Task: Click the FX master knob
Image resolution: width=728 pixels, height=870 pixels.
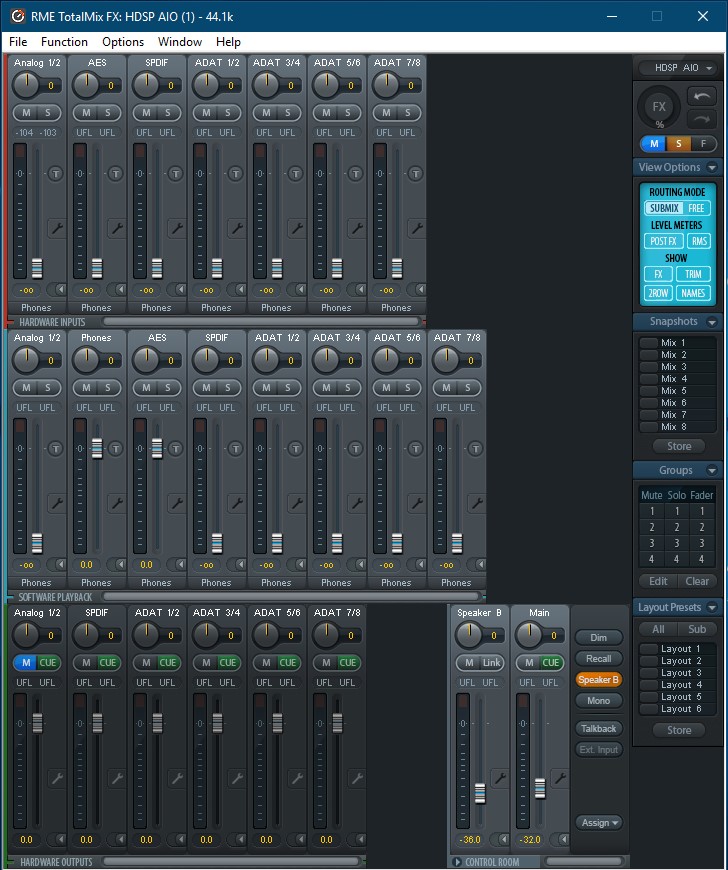Action: pyautogui.click(x=659, y=107)
